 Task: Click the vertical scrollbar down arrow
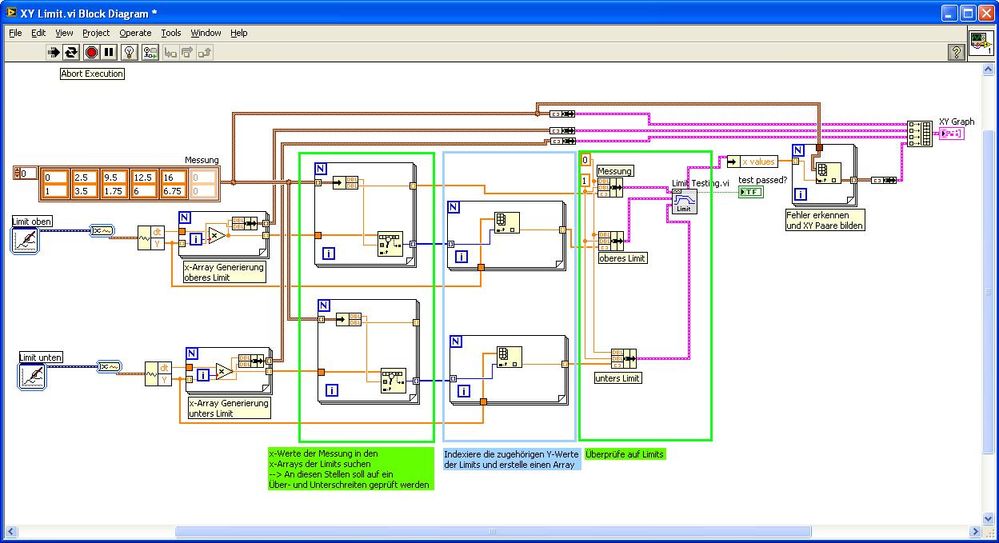[988, 520]
